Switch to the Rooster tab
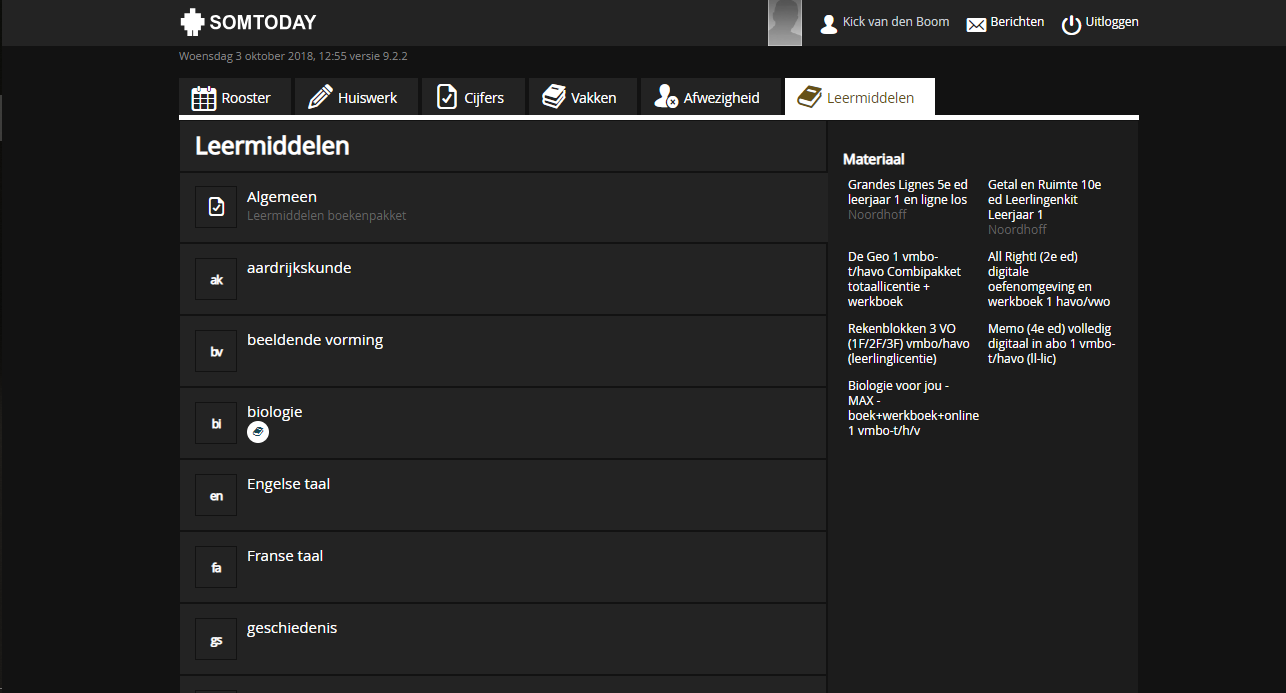The height and width of the screenshot is (693, 1286). pyautogui.click(x=236, y=97)
